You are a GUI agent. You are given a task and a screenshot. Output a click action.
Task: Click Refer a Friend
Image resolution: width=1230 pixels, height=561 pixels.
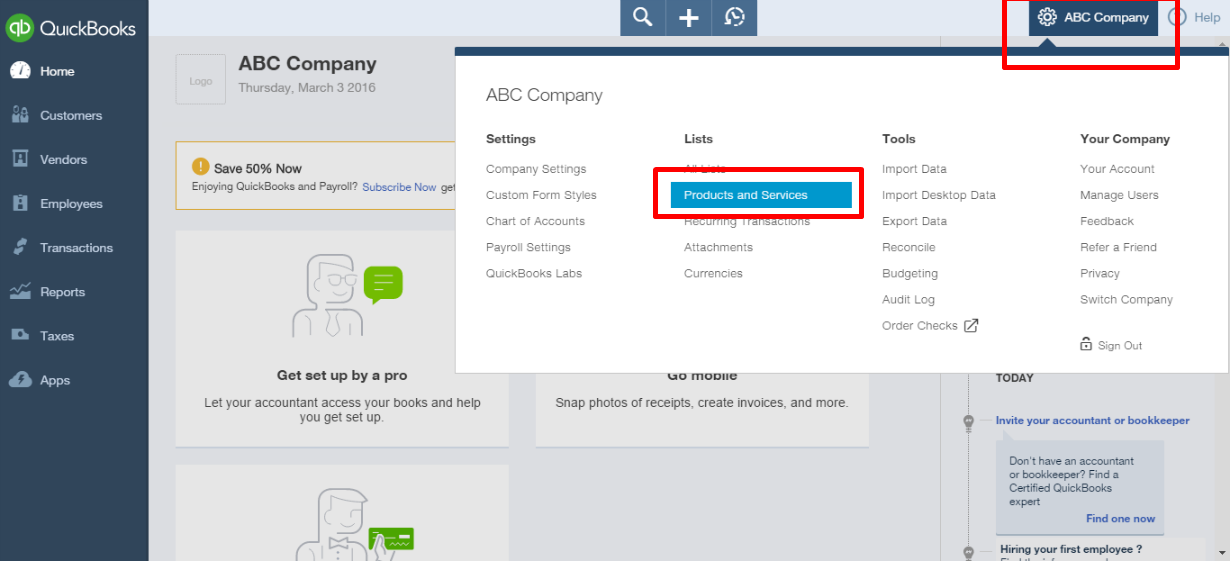point(1118,247)
